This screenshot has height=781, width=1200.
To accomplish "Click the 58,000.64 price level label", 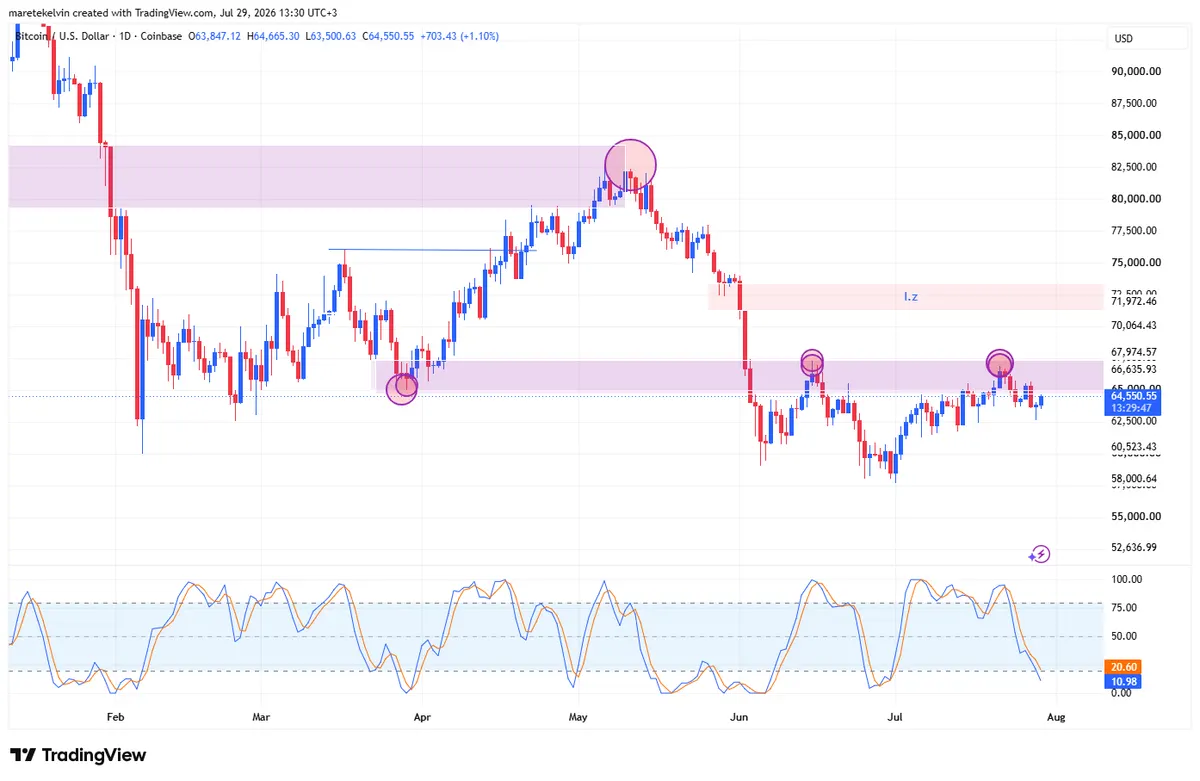I will click(x=1134, y=479).
